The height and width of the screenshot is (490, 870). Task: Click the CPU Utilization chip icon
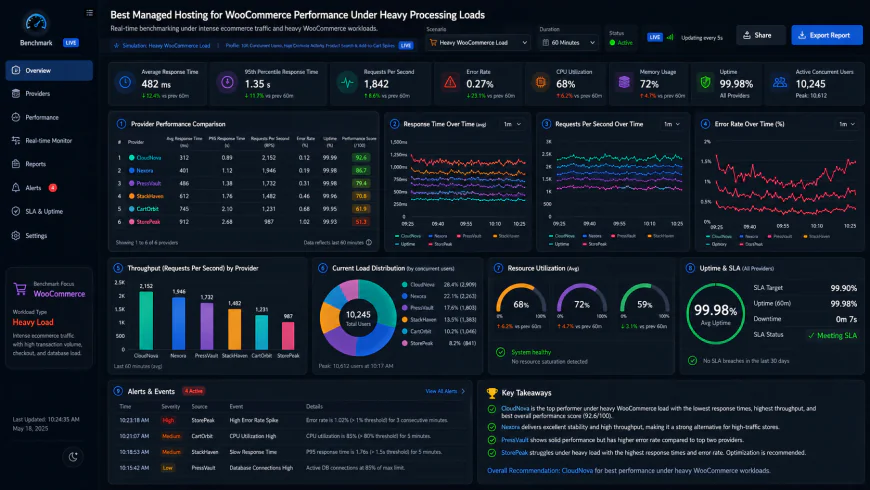(x=540, y=83)
